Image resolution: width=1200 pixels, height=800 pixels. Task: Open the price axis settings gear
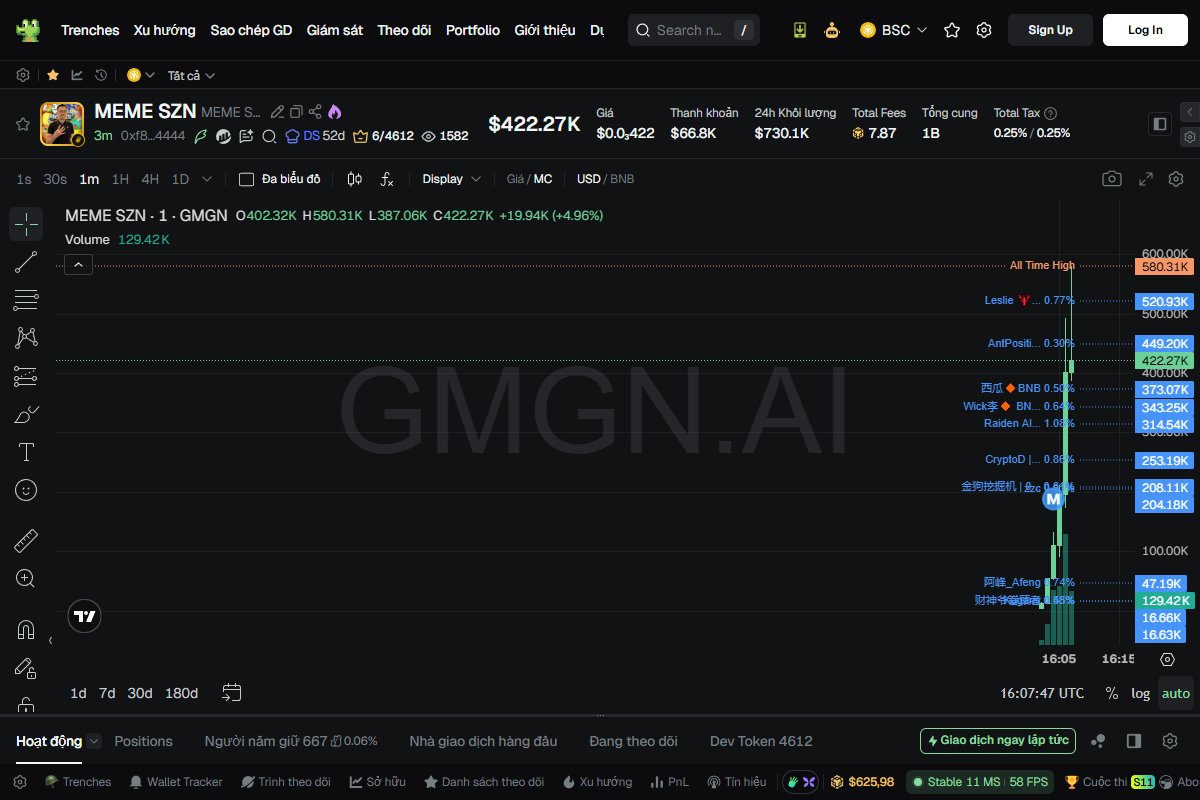coord(1167,659)
